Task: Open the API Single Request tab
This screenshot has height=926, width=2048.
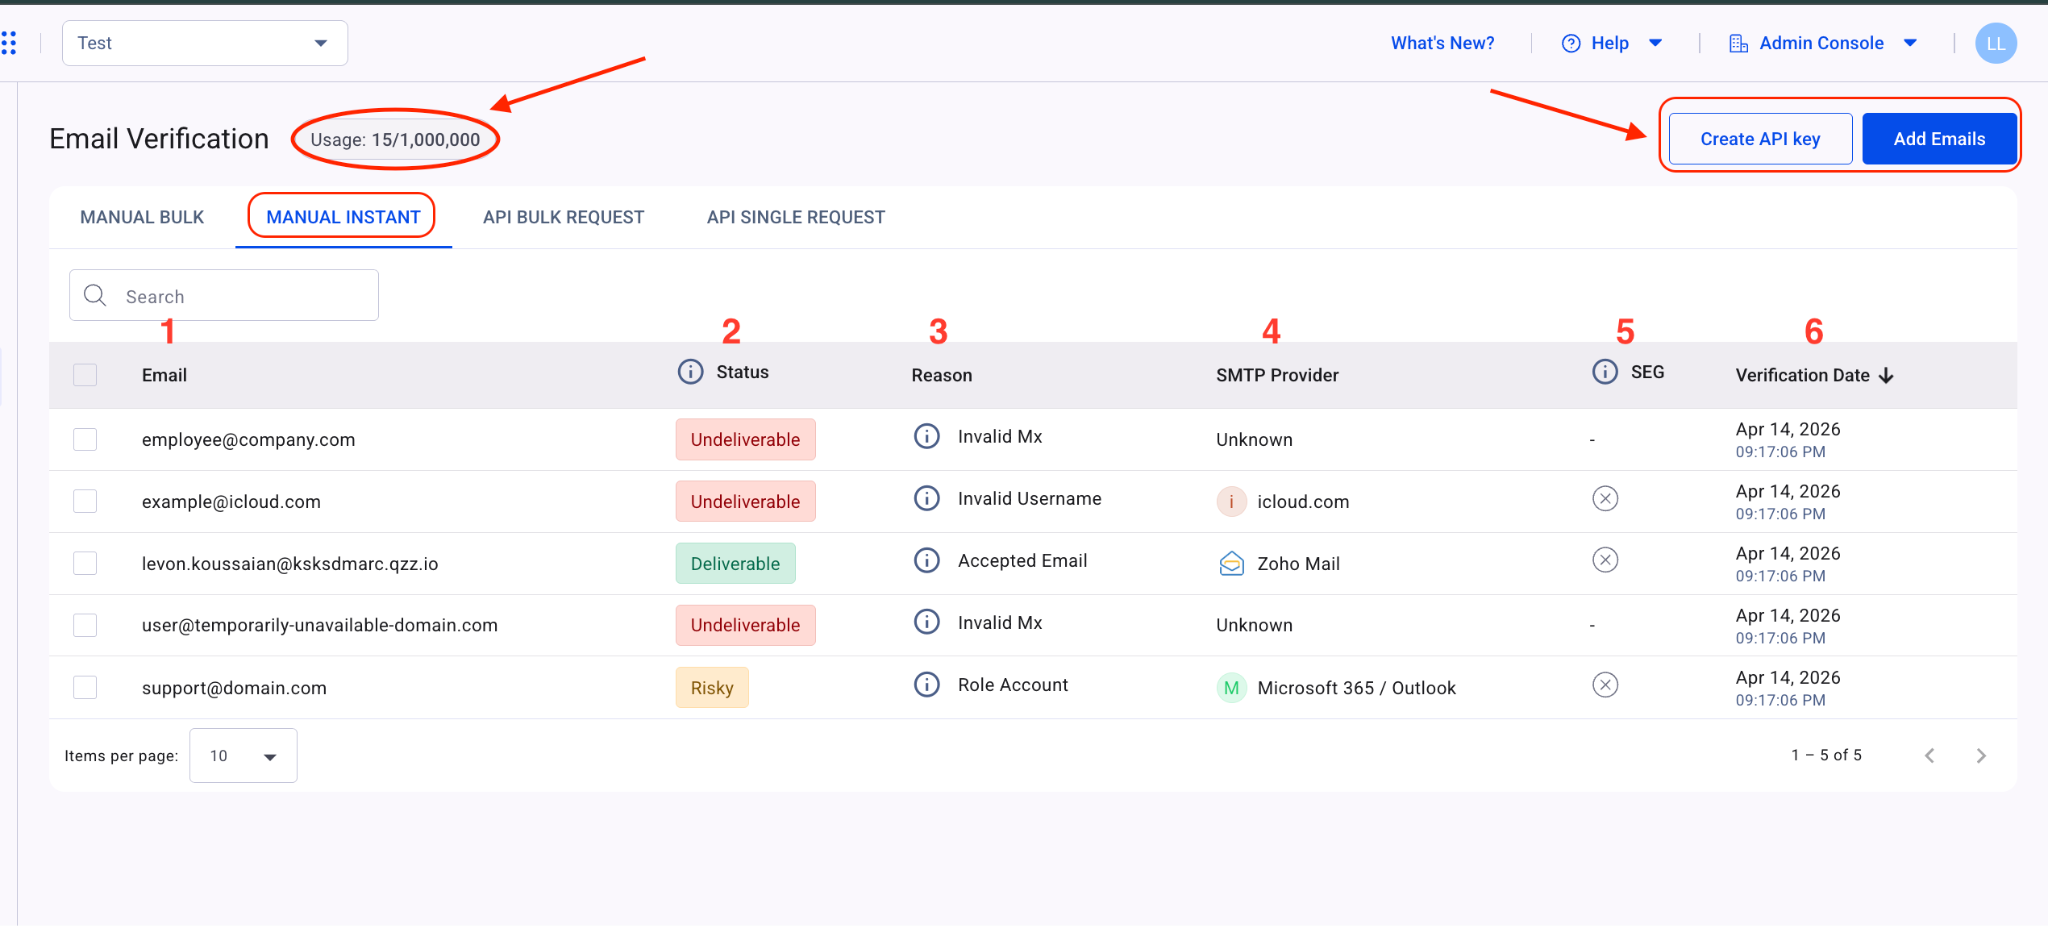Action: click(795, 217)
